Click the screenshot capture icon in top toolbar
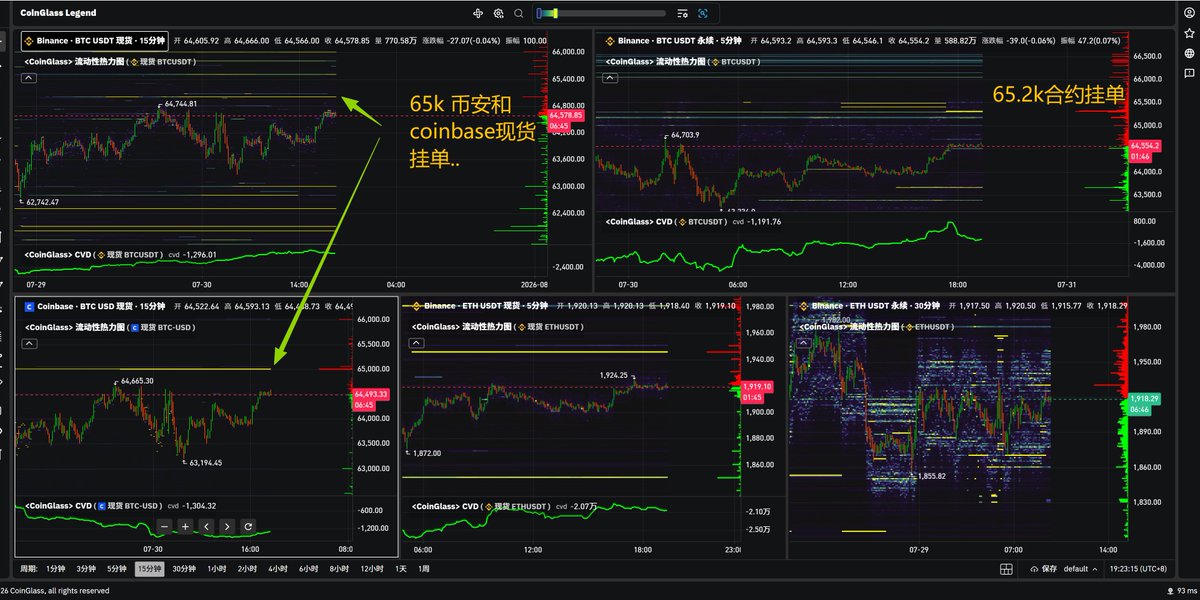The width and height of the screenshot is (1200, 600). pos(702,13)
